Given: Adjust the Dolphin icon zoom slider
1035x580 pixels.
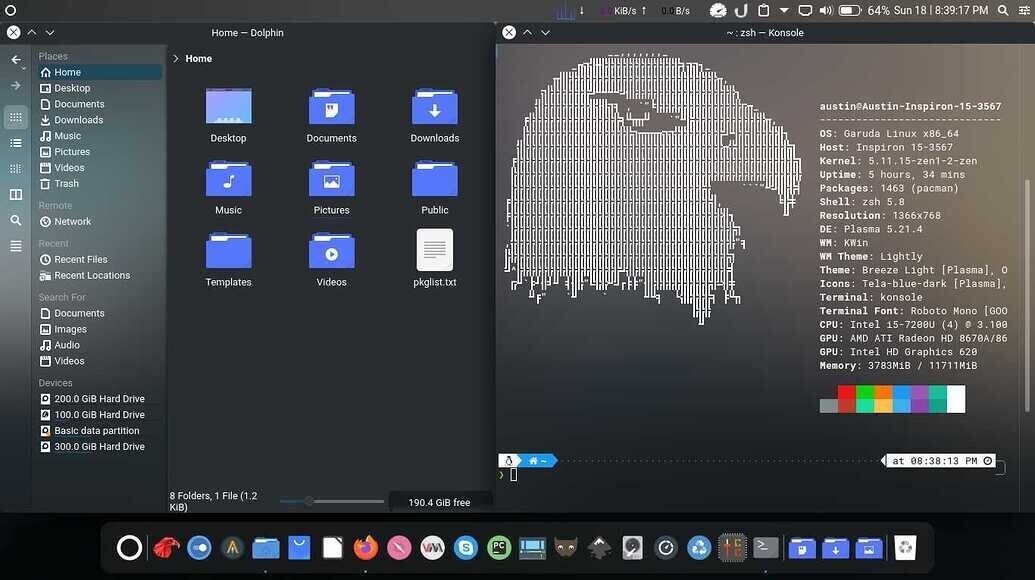Looking at the screenshot, I should tap(331, 501).
